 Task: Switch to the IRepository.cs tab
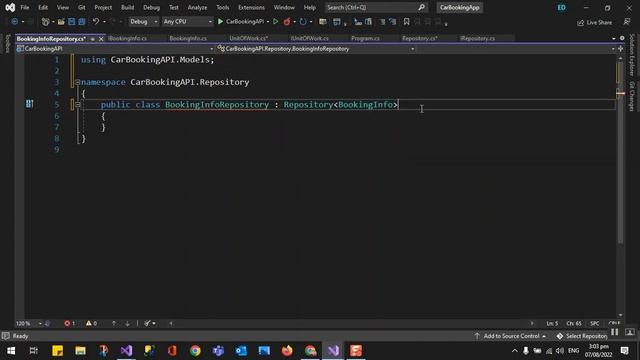tap(477, 38)
